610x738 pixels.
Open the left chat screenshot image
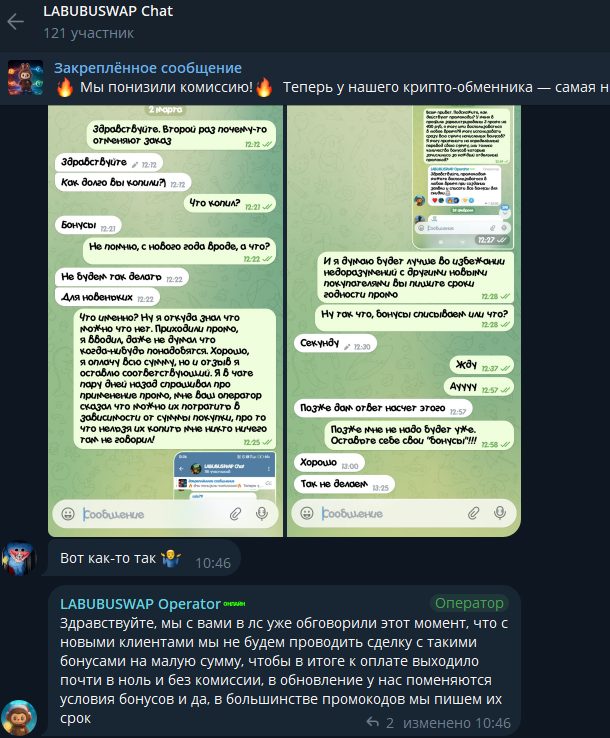point(165,321)
